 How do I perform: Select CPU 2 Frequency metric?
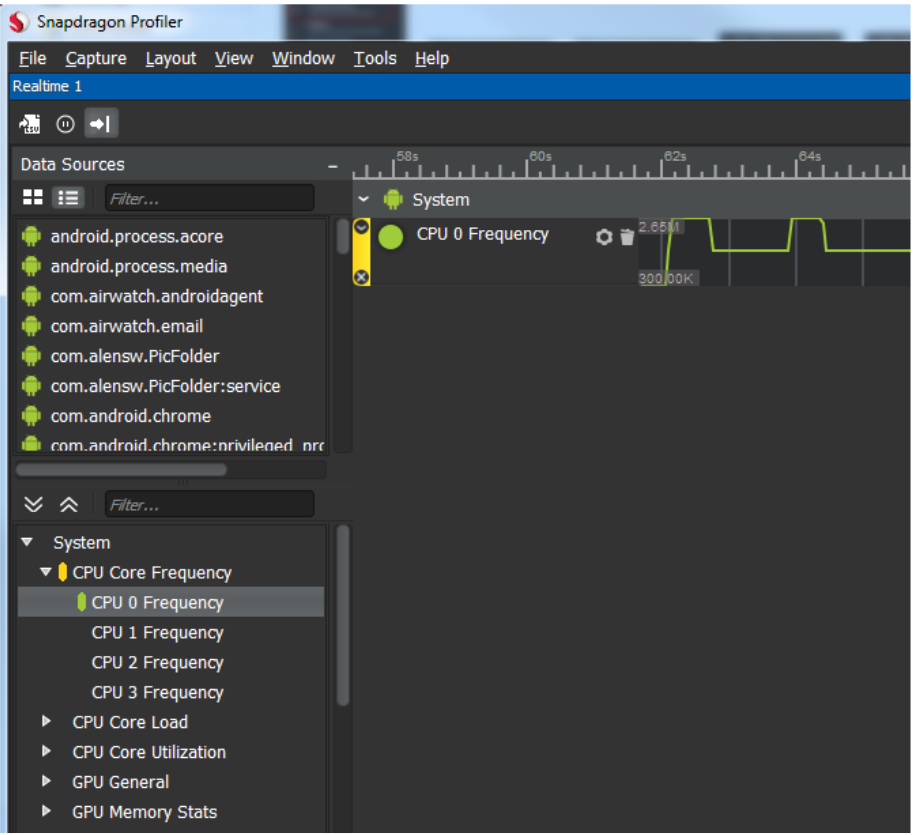point(157,662)
